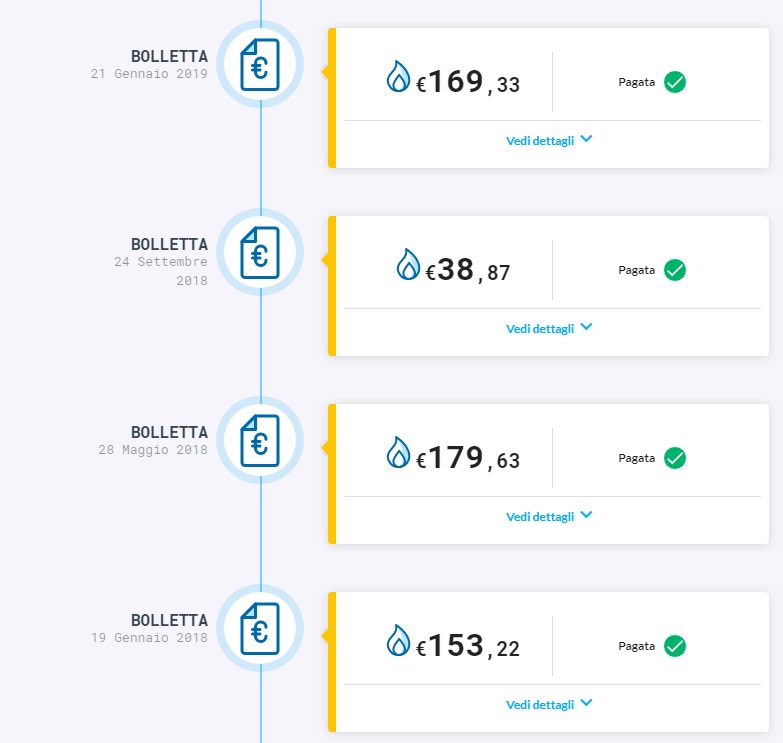The width and height of the screenshot is (783, 743).
Task: Click the bill icon for 24 Settembre 2018
Action: pos(260,253)
